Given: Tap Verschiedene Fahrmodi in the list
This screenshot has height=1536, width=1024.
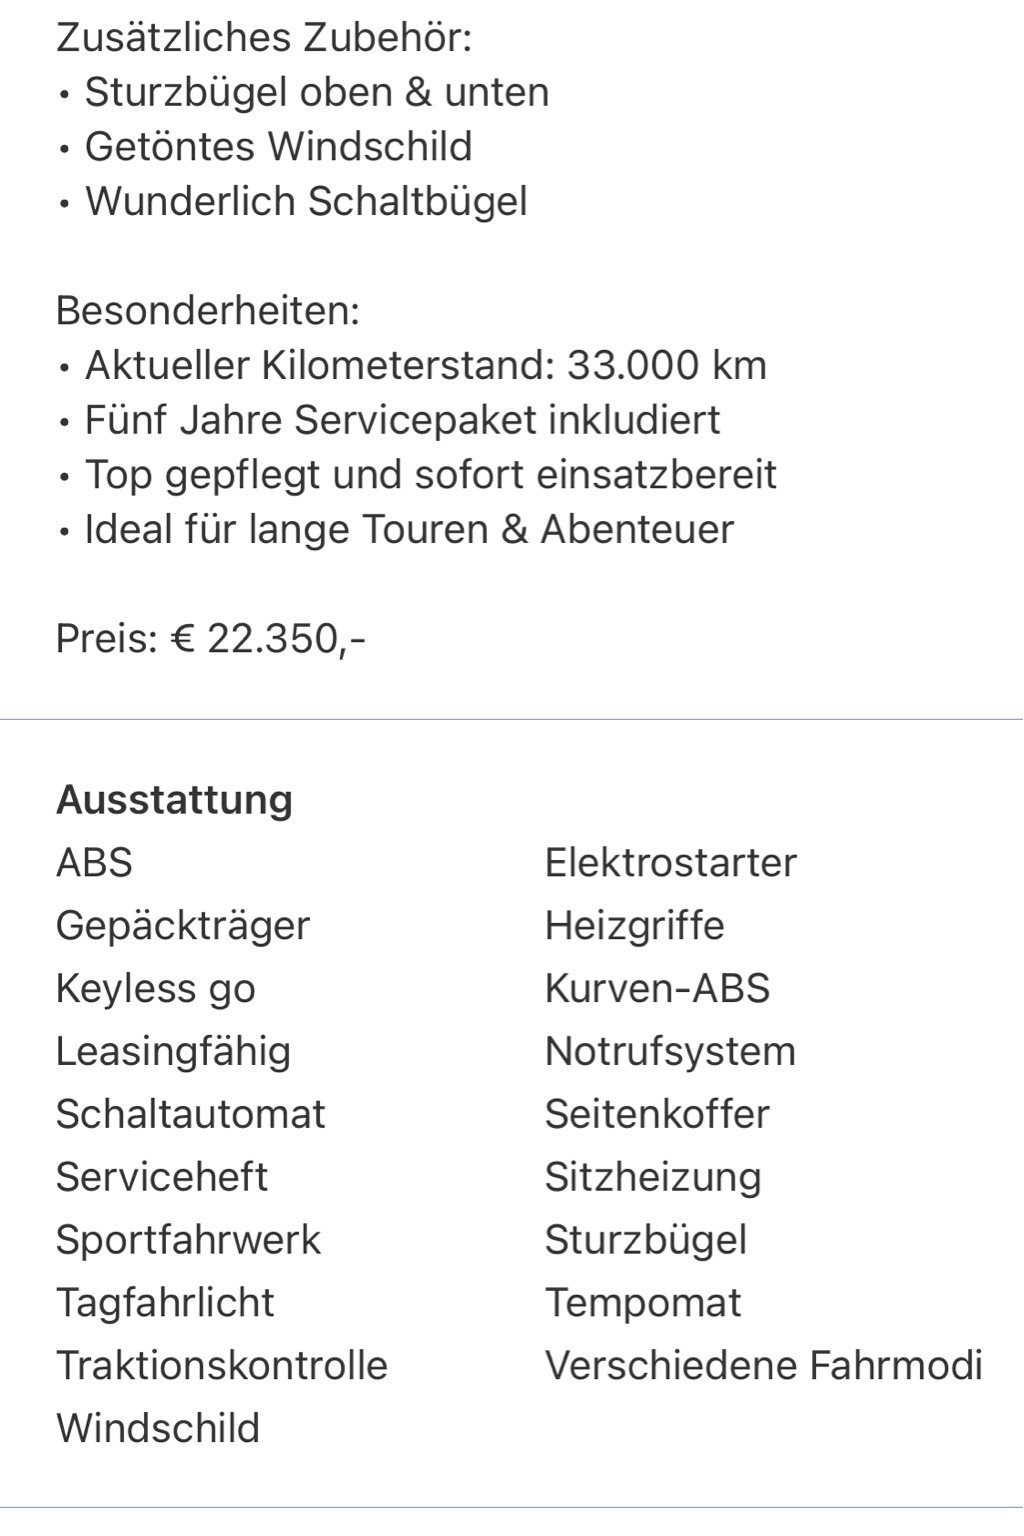Looking at the screenshot, I should pyautogui.click(x=764, y=1366).
